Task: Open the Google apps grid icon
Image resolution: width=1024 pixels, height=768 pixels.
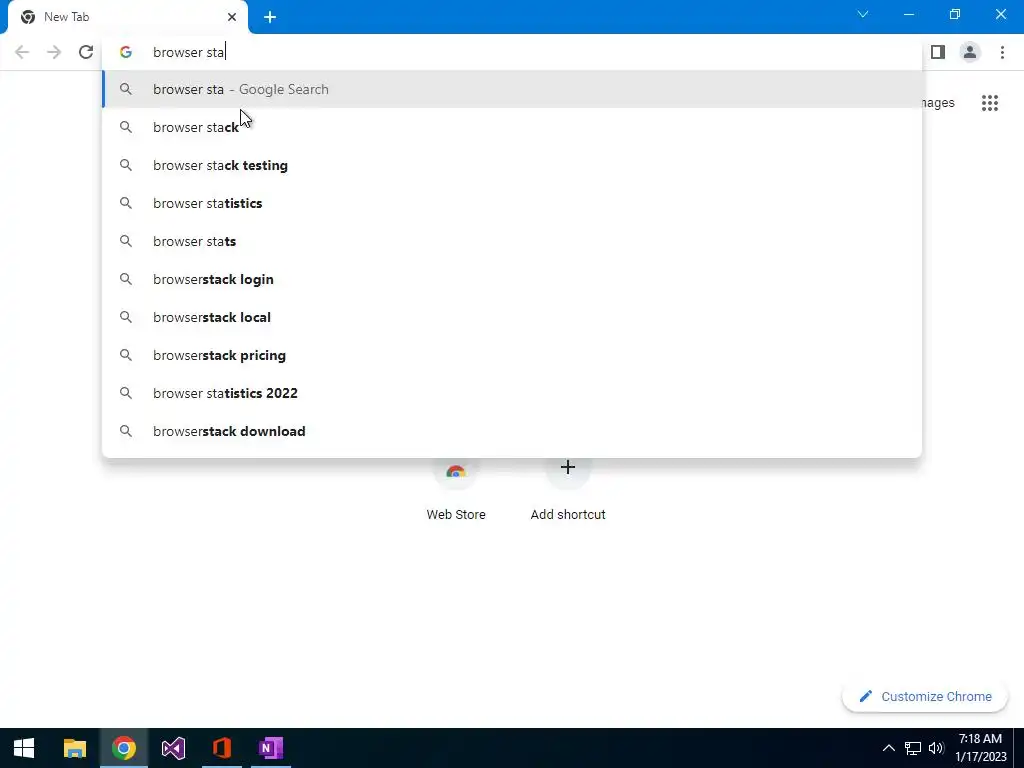Action: pos(989,103)
